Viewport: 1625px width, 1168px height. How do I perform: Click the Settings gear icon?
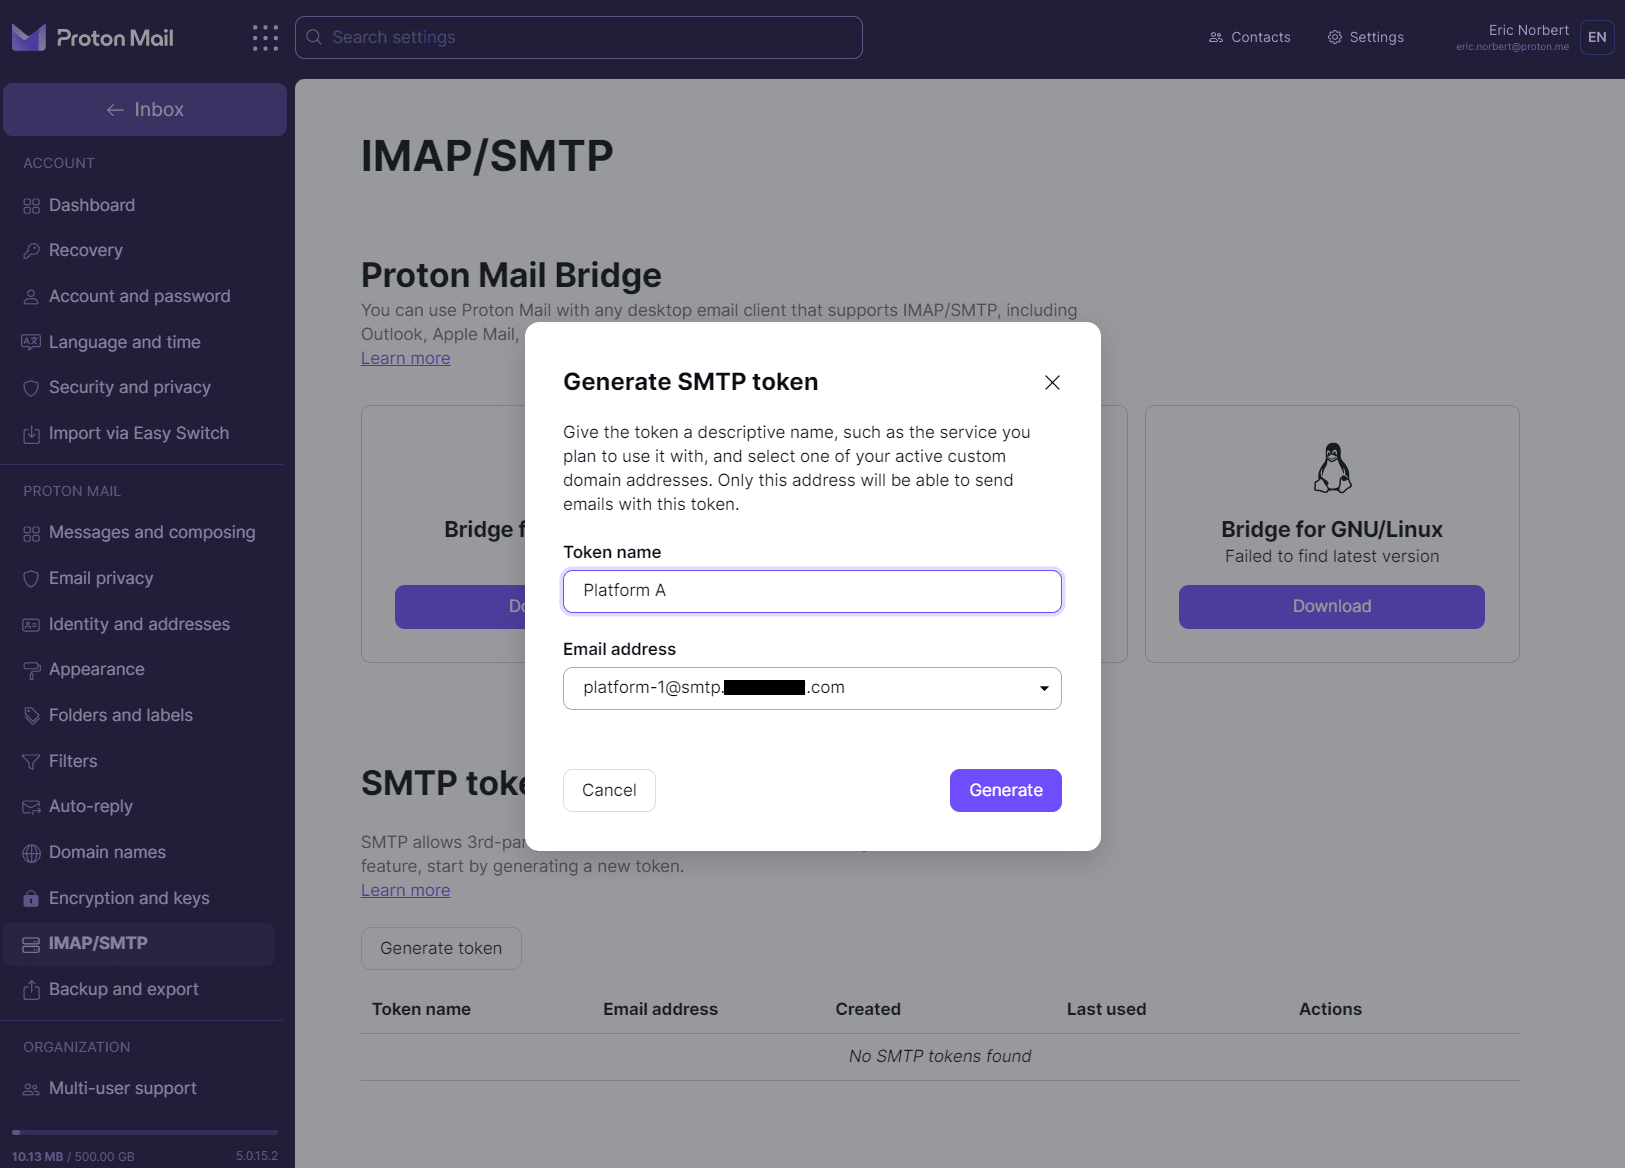click(1333, 37)
